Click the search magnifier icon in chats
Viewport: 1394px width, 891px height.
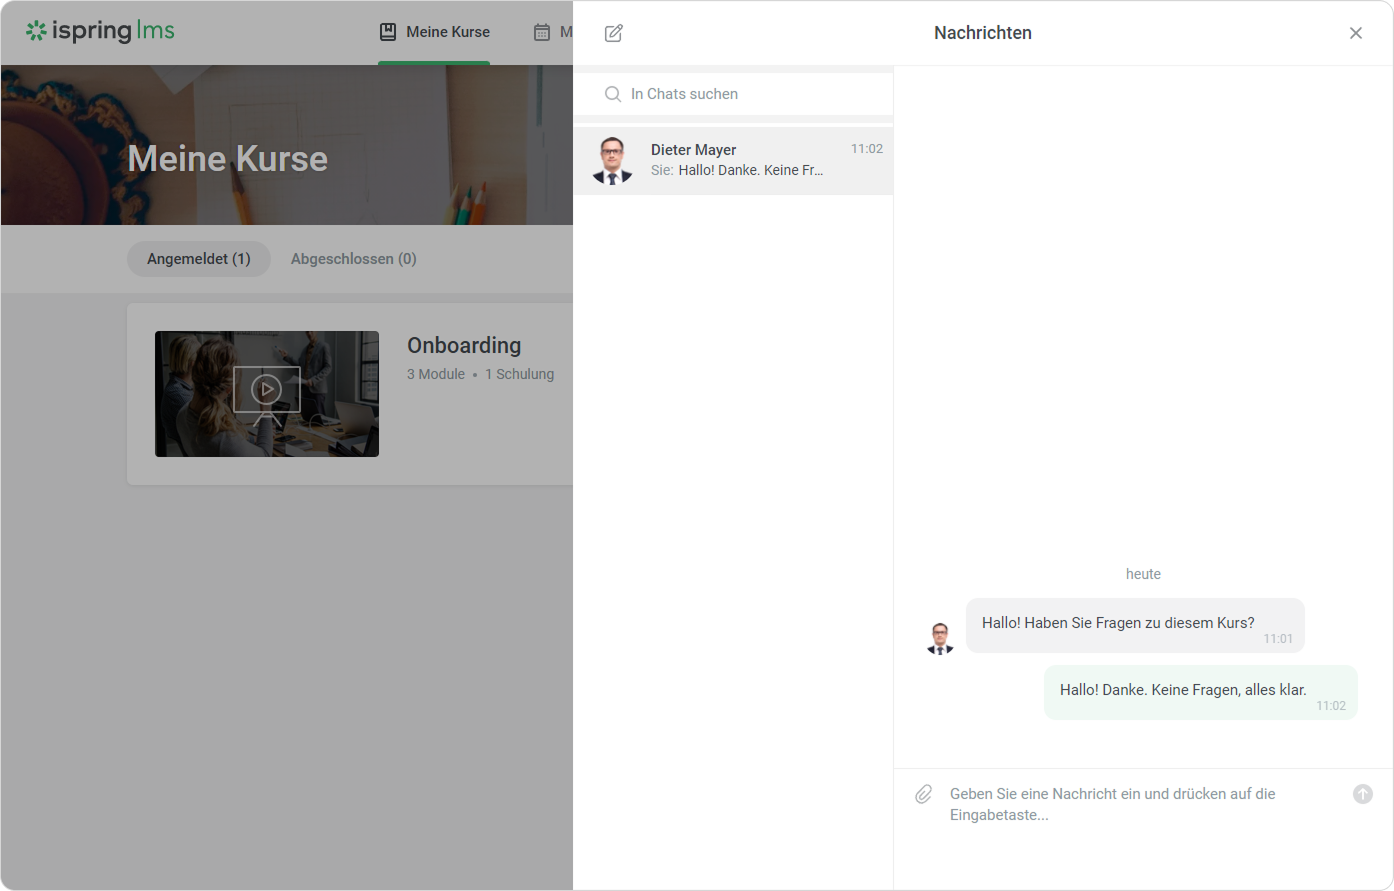(613, 94)
